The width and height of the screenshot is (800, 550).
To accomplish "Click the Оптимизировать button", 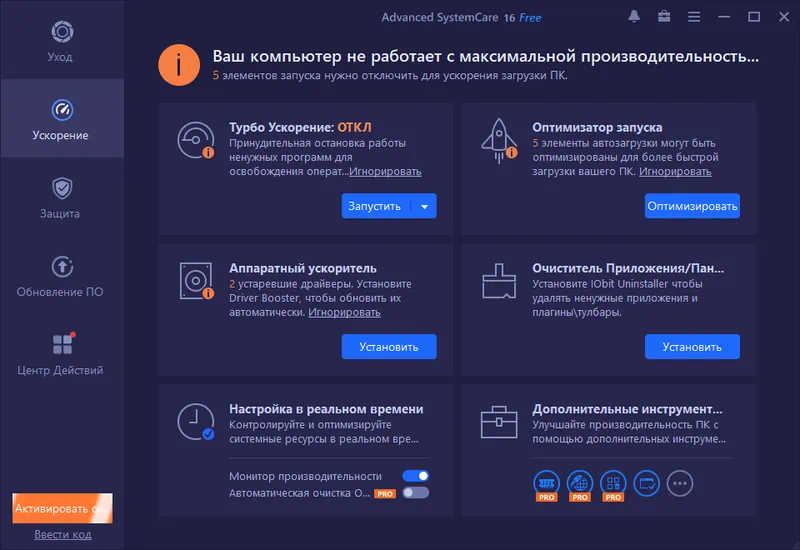I will coord(692,206).
